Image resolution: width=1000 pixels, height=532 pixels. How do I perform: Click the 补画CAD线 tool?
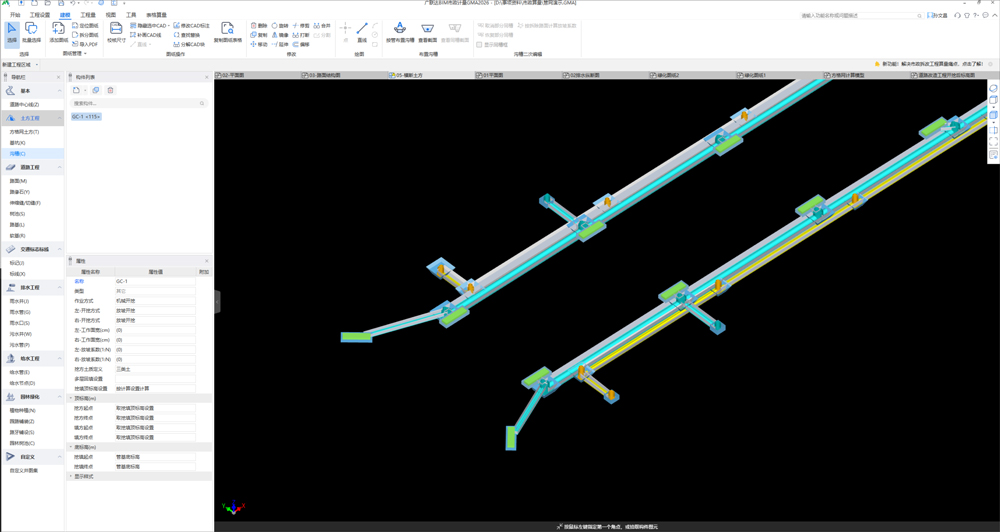click(x=145, y=35)
